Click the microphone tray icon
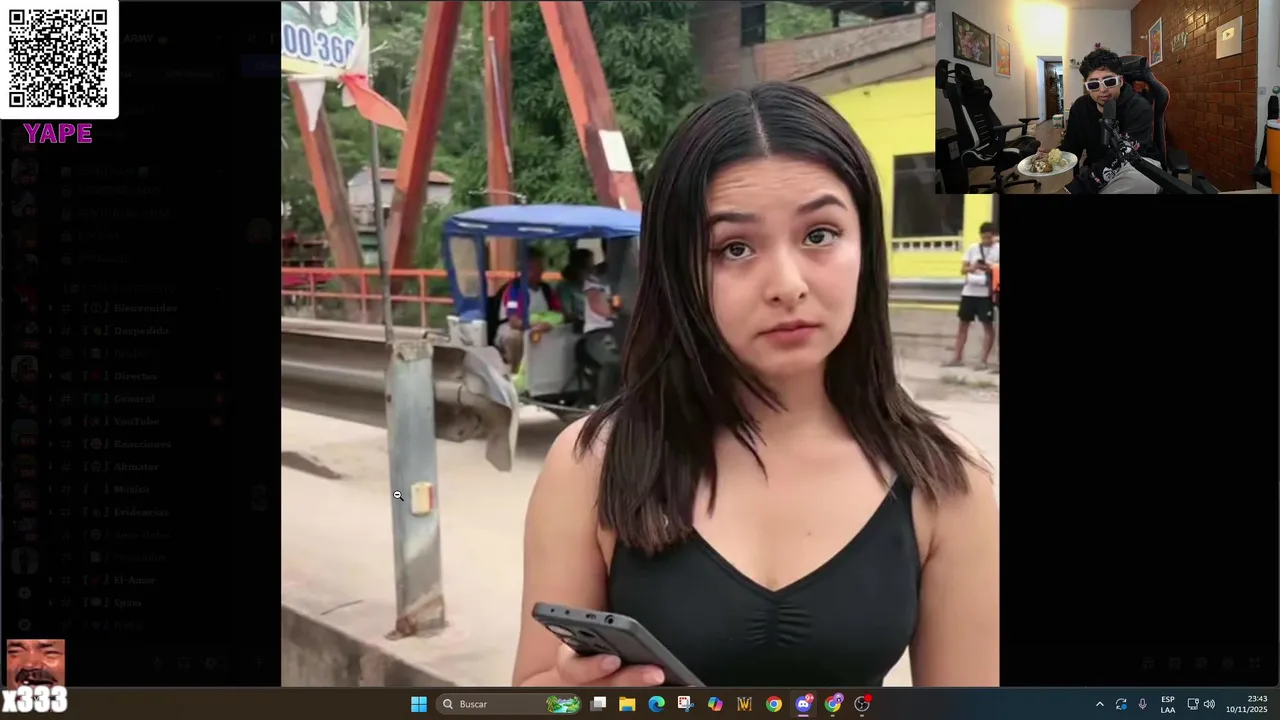This screenshot has height=720, width=1280. coord(1142,704)
